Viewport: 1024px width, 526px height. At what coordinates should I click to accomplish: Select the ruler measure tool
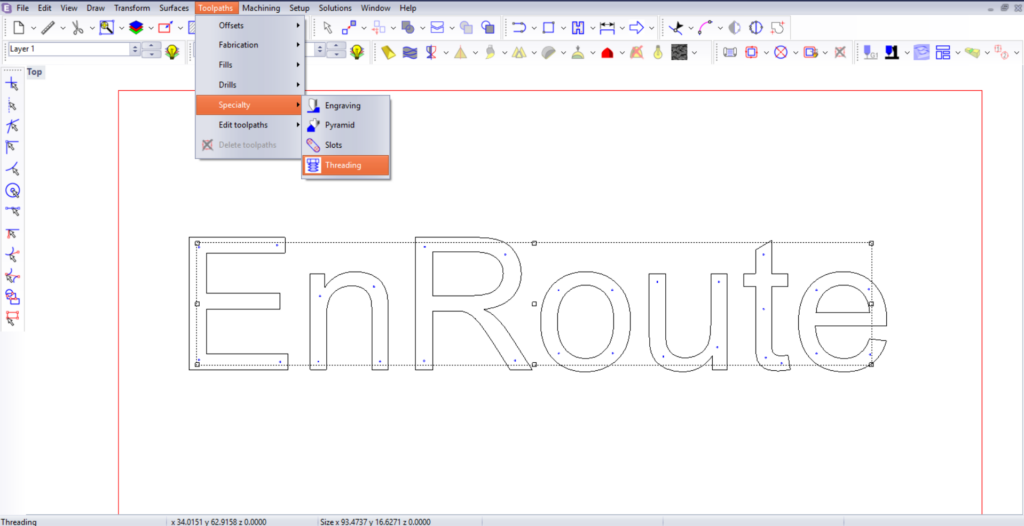click(x=49, y=28)
